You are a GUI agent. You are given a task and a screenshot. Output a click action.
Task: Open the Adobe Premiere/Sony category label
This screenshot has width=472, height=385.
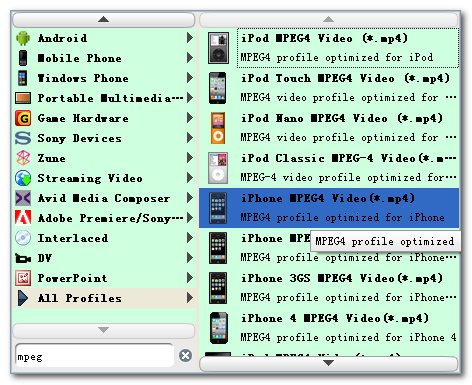(111, 218)
